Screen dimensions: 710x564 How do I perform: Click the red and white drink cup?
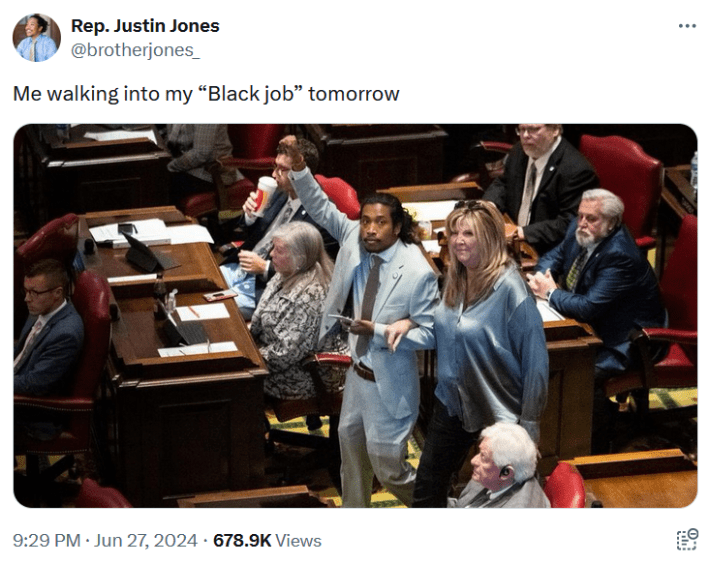point(264,195)
